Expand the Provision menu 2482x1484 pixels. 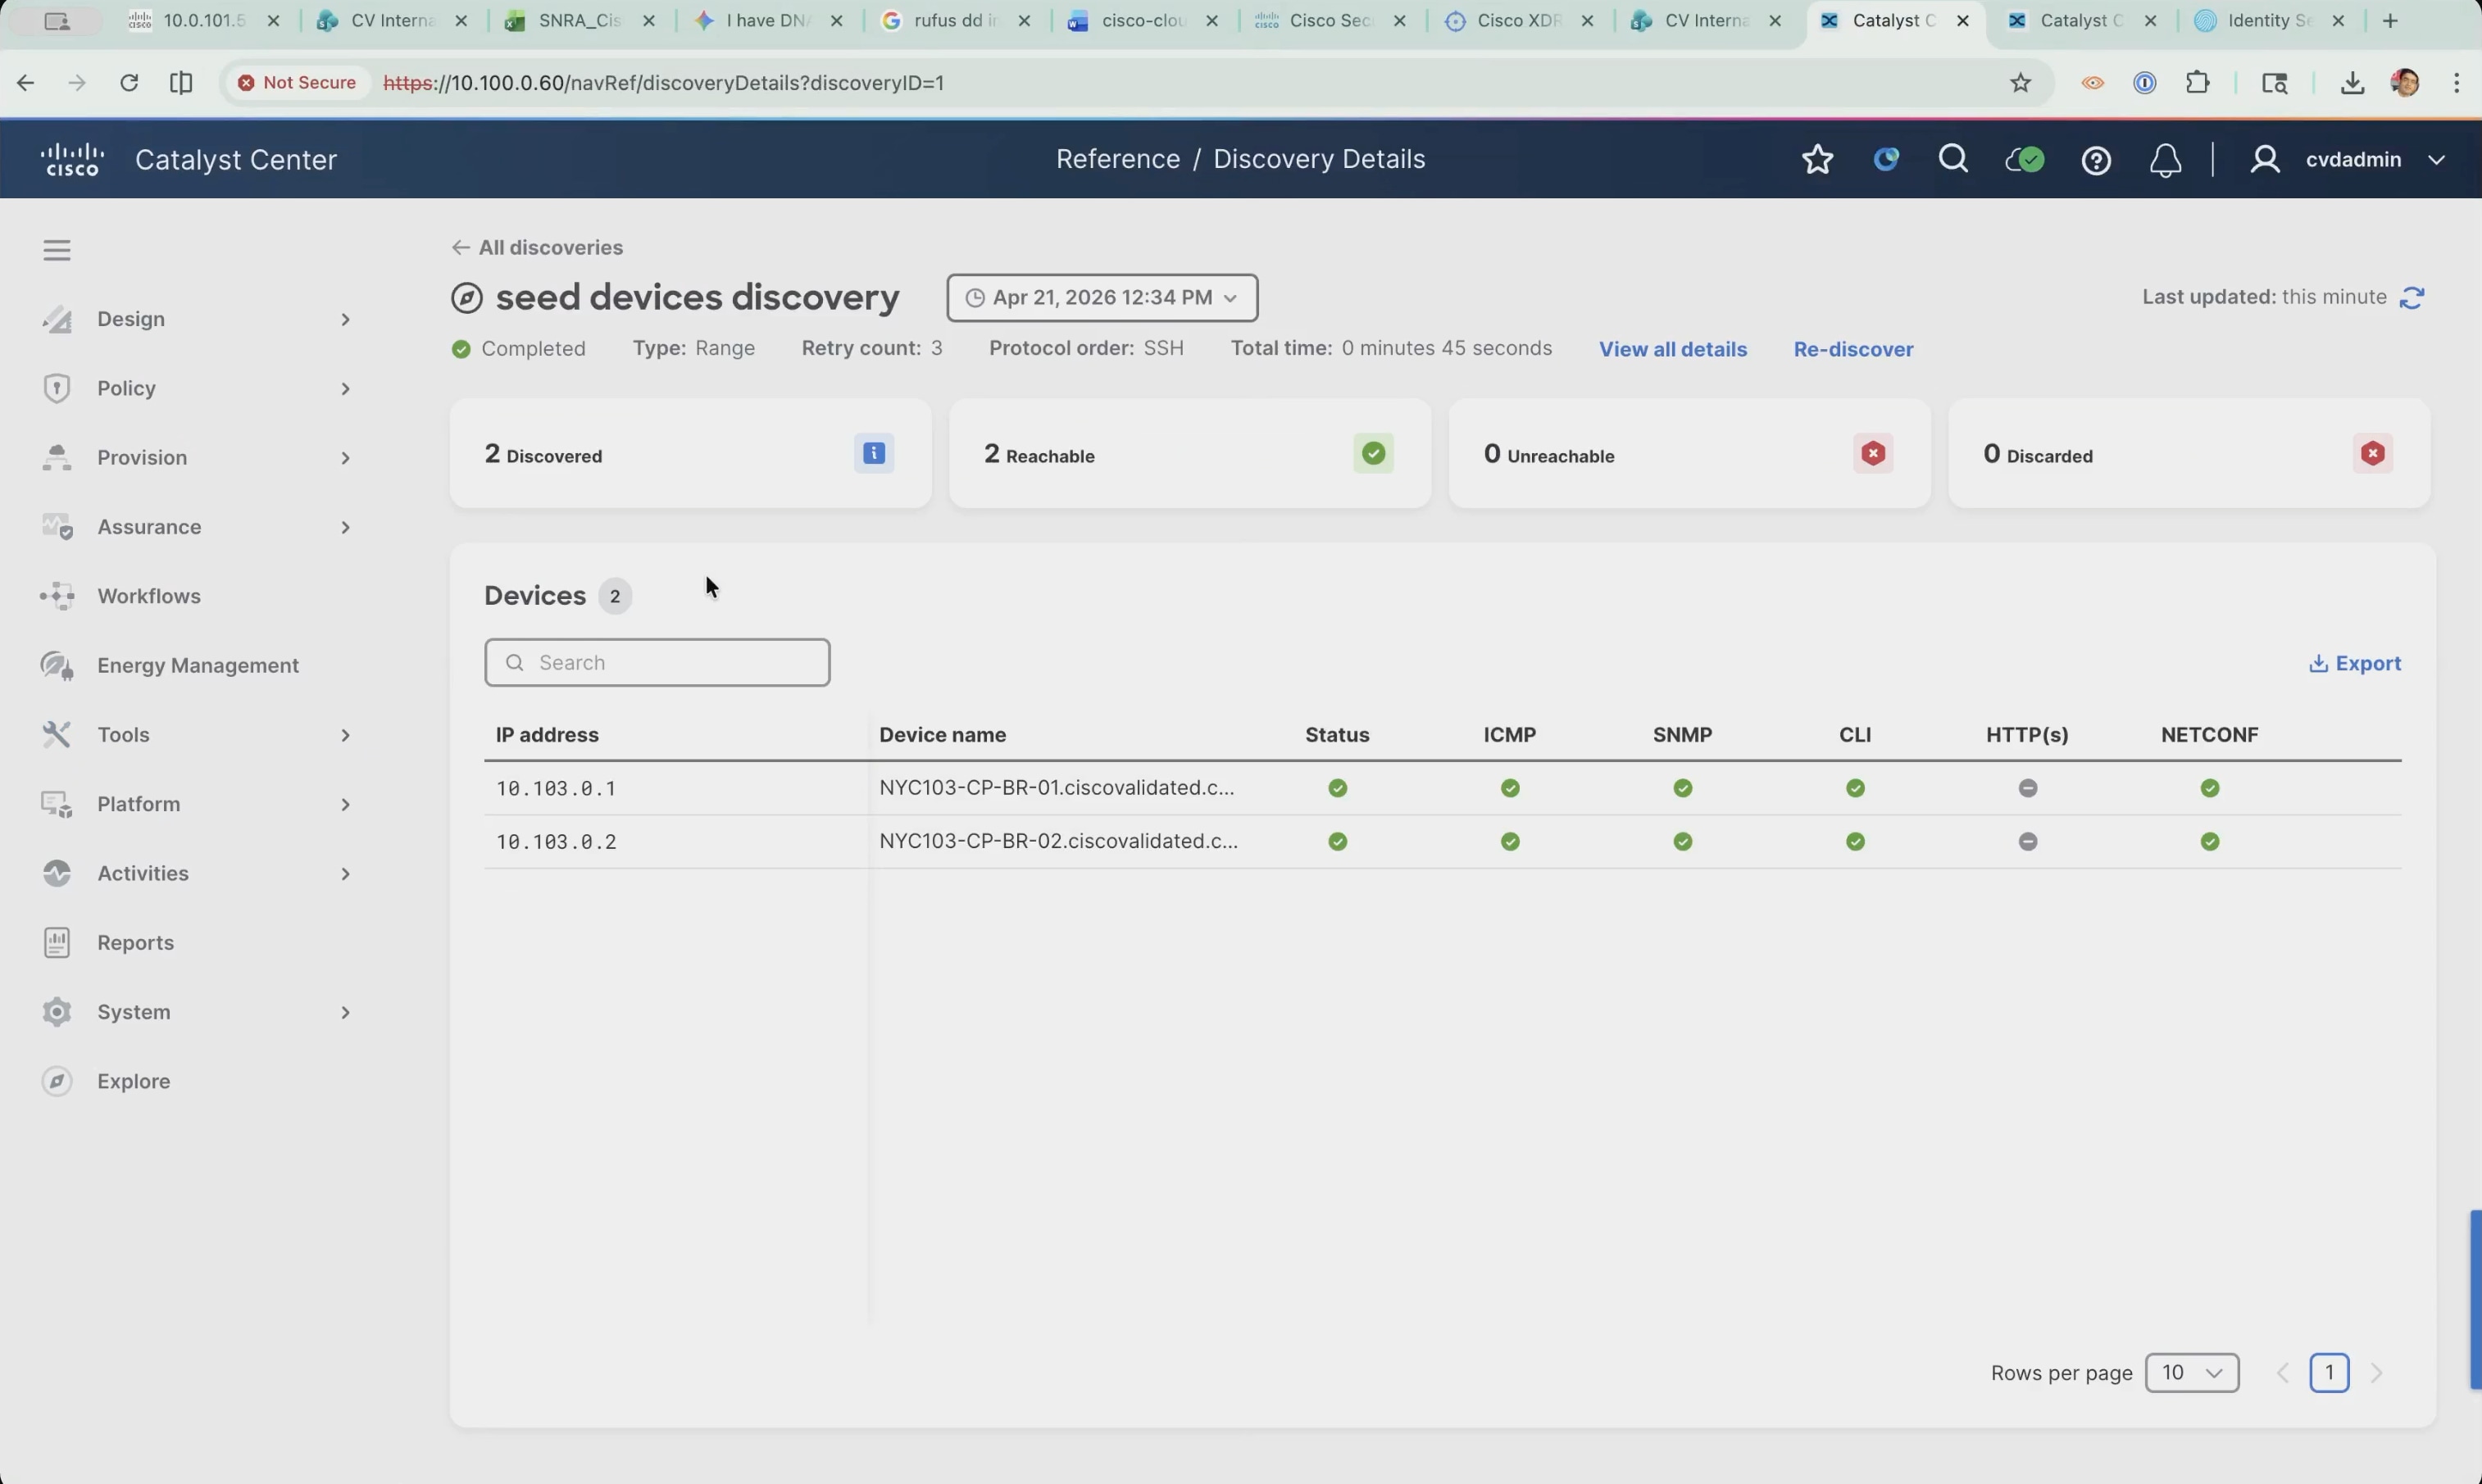198,458
